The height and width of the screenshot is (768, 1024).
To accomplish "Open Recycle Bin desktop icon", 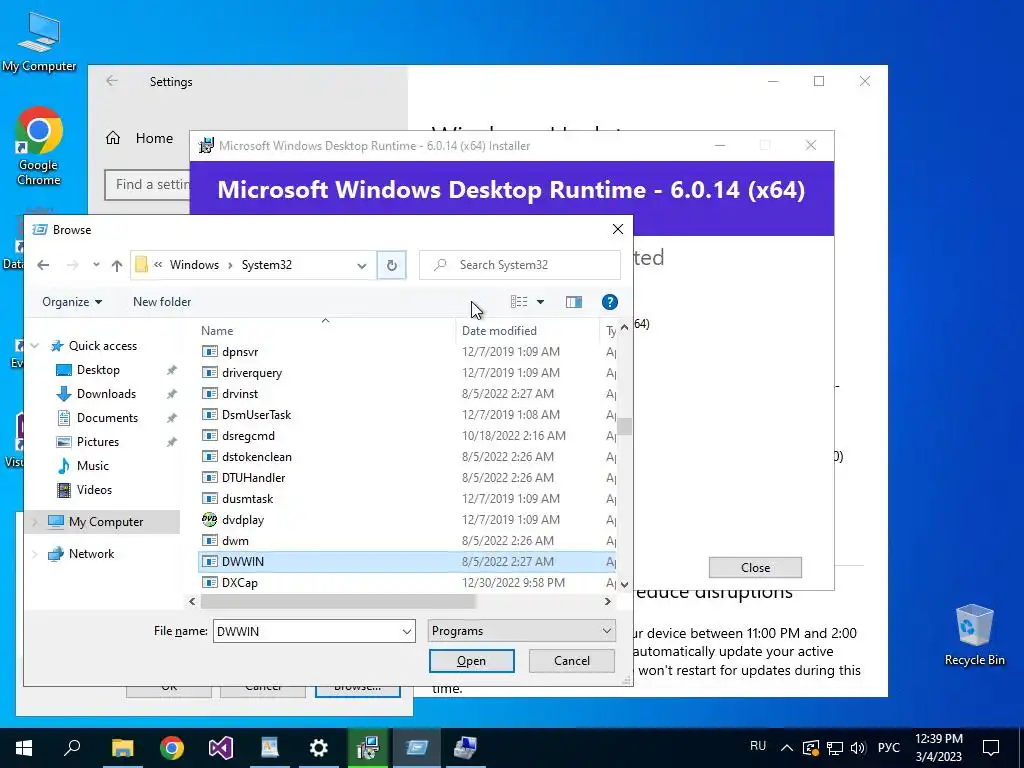I will tap(974, 635).
